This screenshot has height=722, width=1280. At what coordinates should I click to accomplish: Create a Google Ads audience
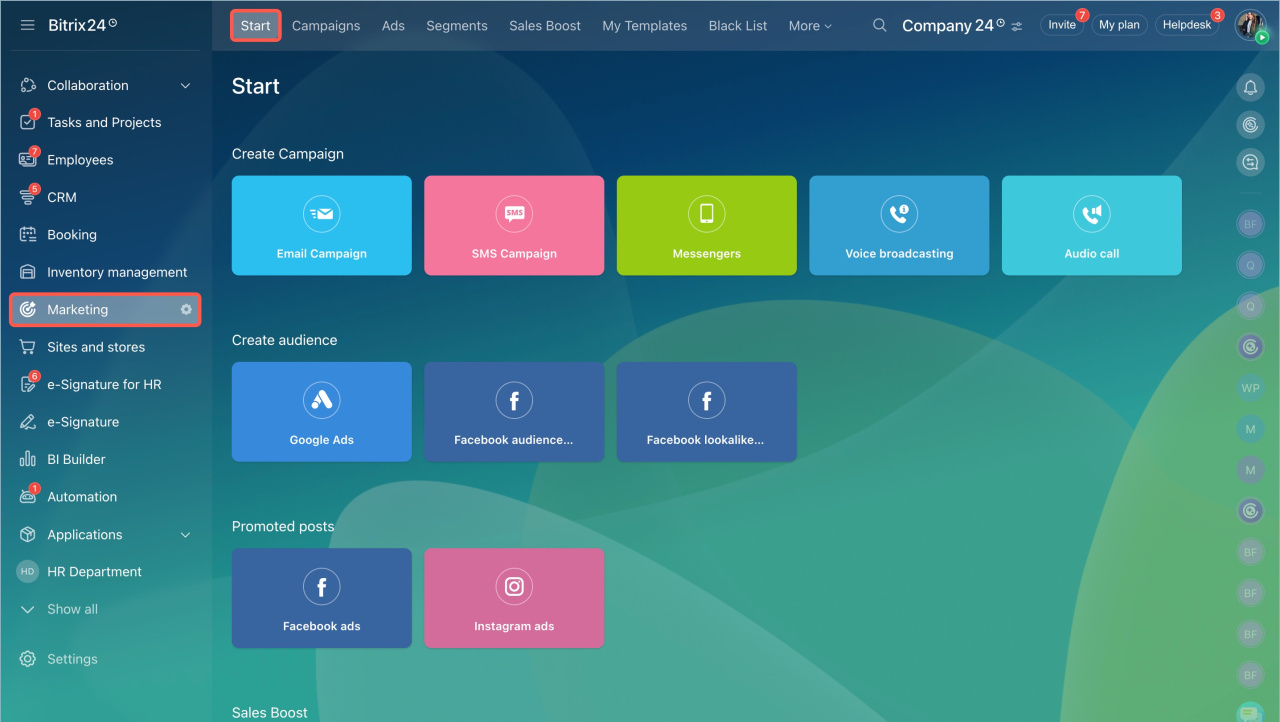tap(322, 412)
